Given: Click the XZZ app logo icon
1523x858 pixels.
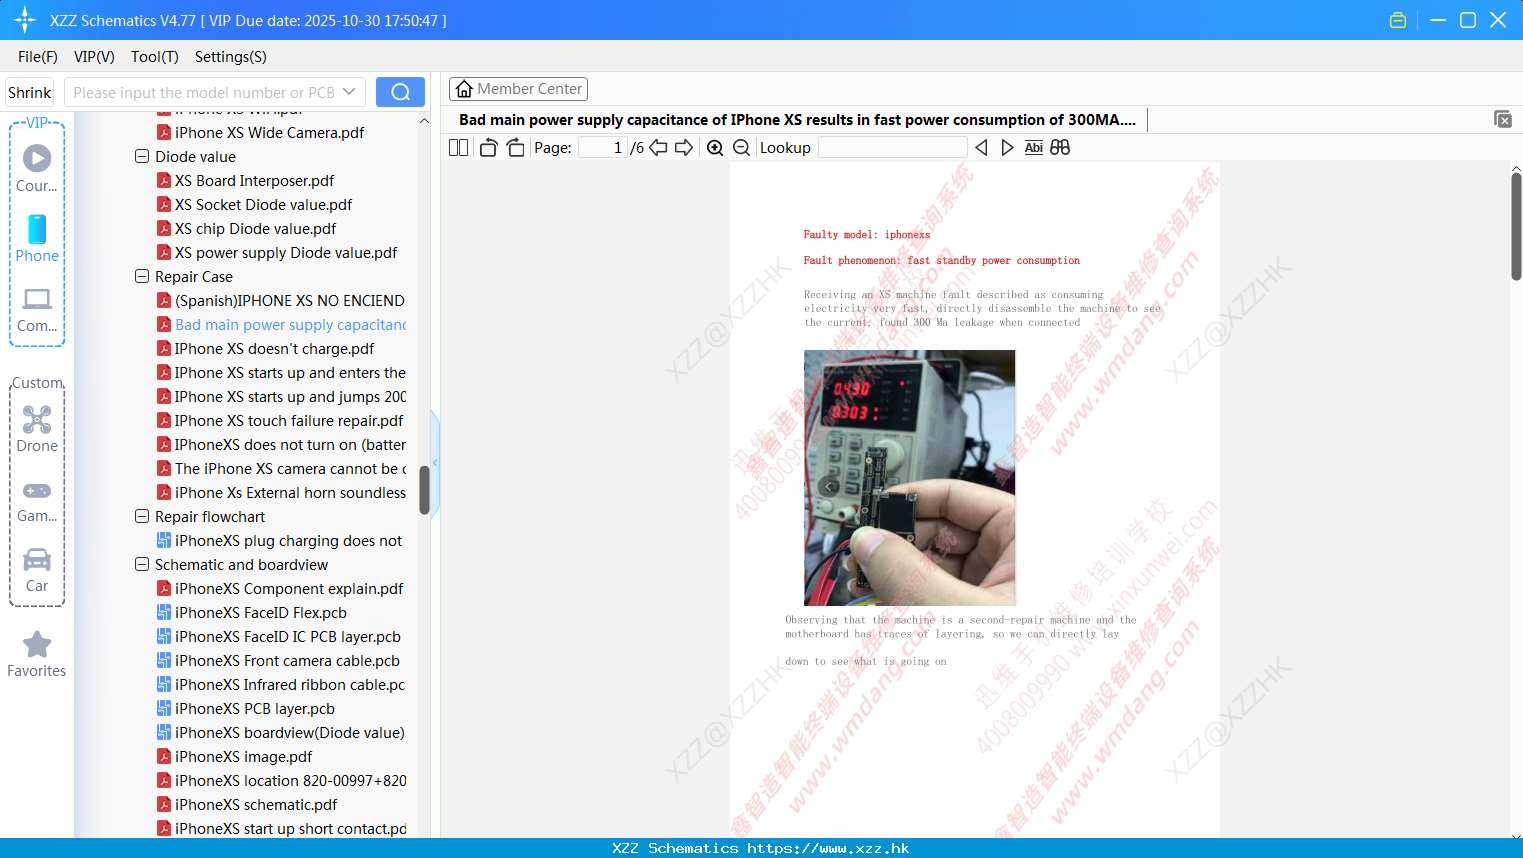Looking at the screenshot, I should [x=25, y=20].
